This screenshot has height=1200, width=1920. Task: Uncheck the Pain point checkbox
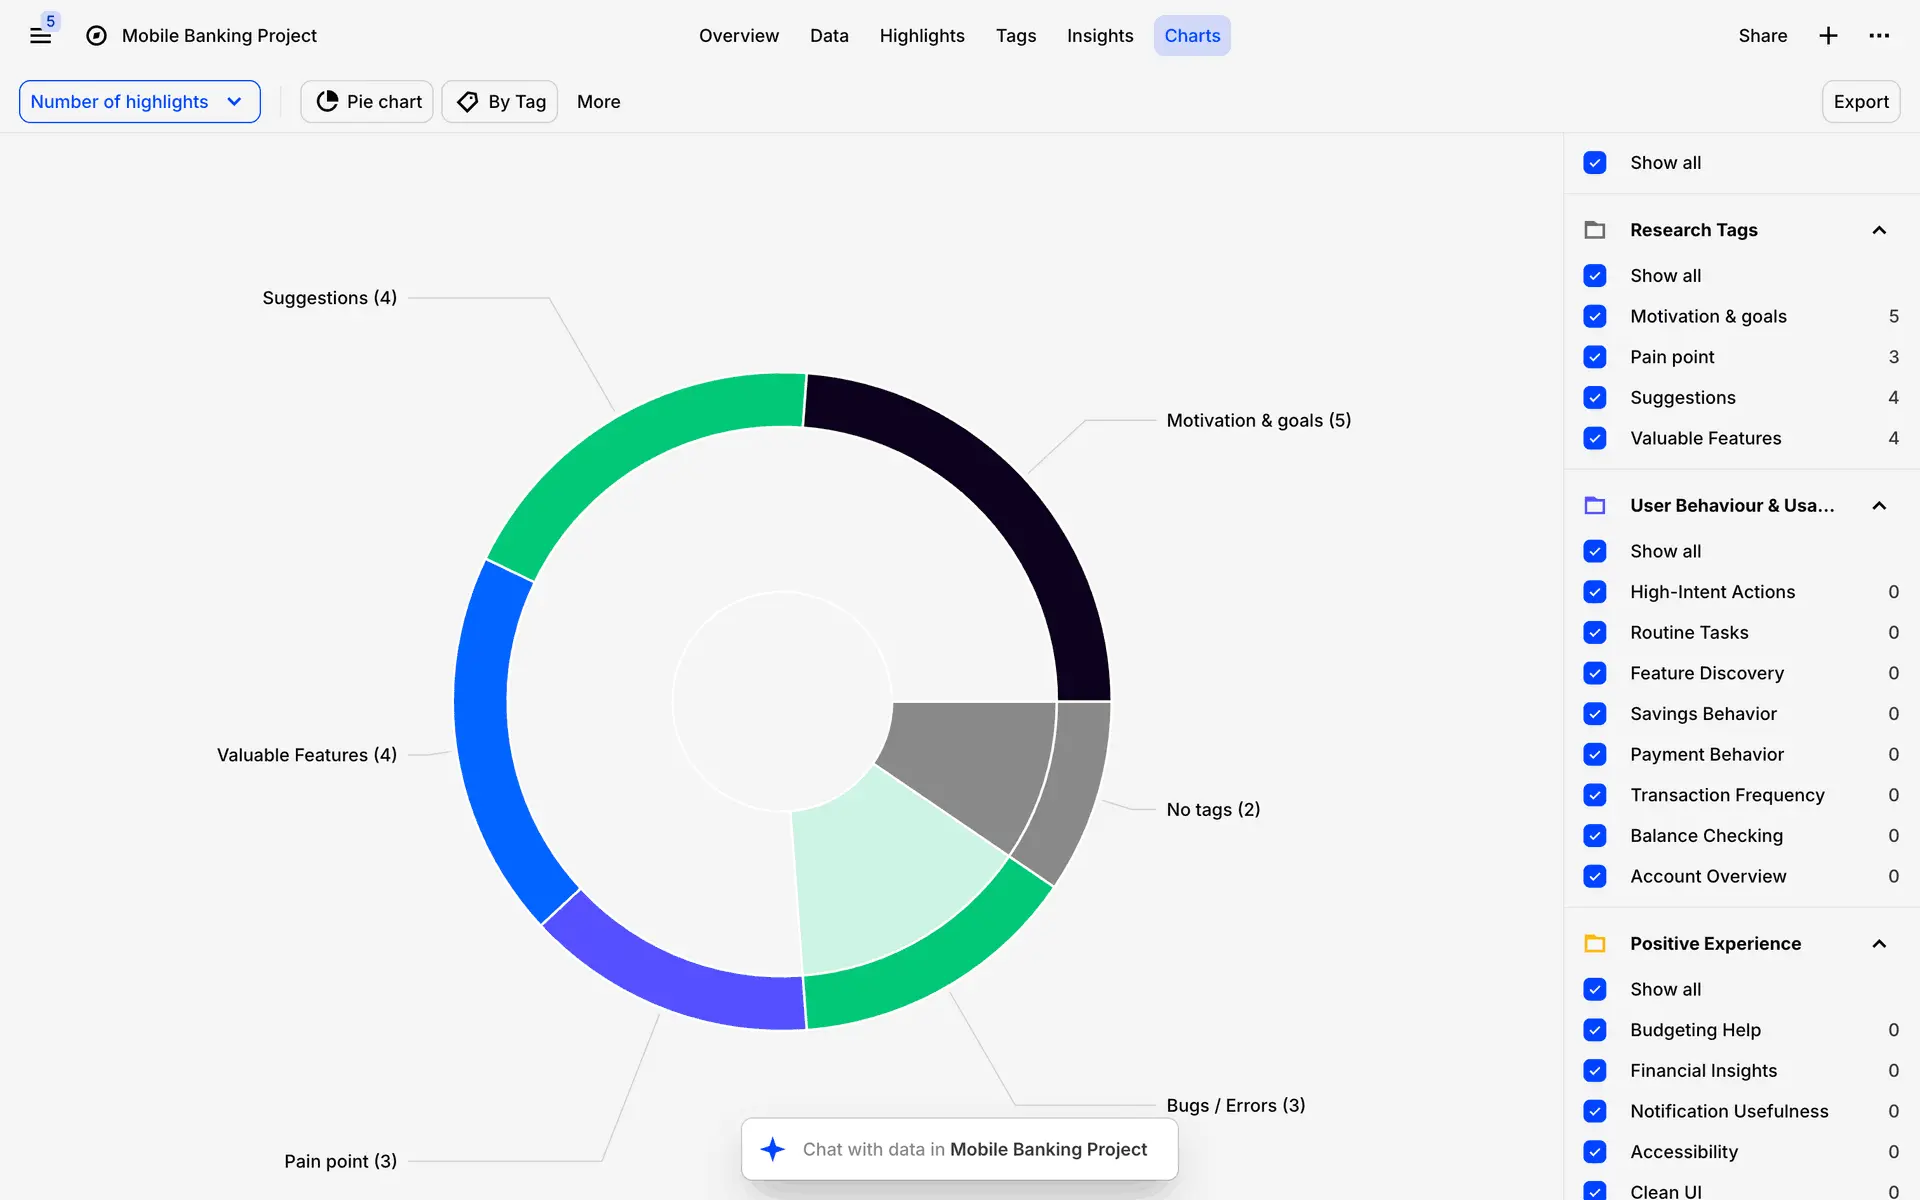pos(1595,357)
